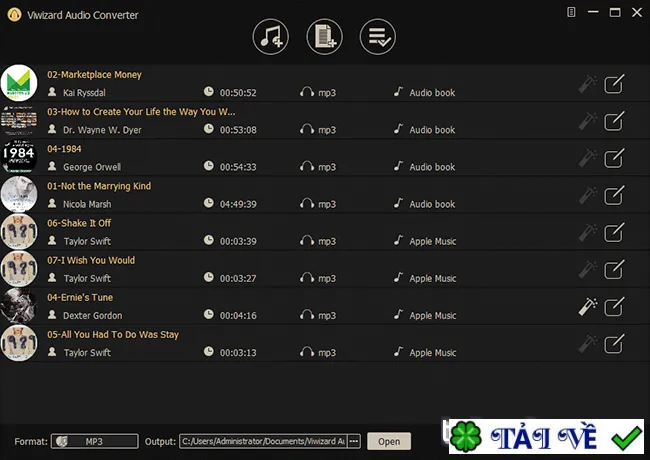The height and width of the screenshot is (460, 650).
Task: Select title 04-Ernie's Tune
Action: pos(80,297)
